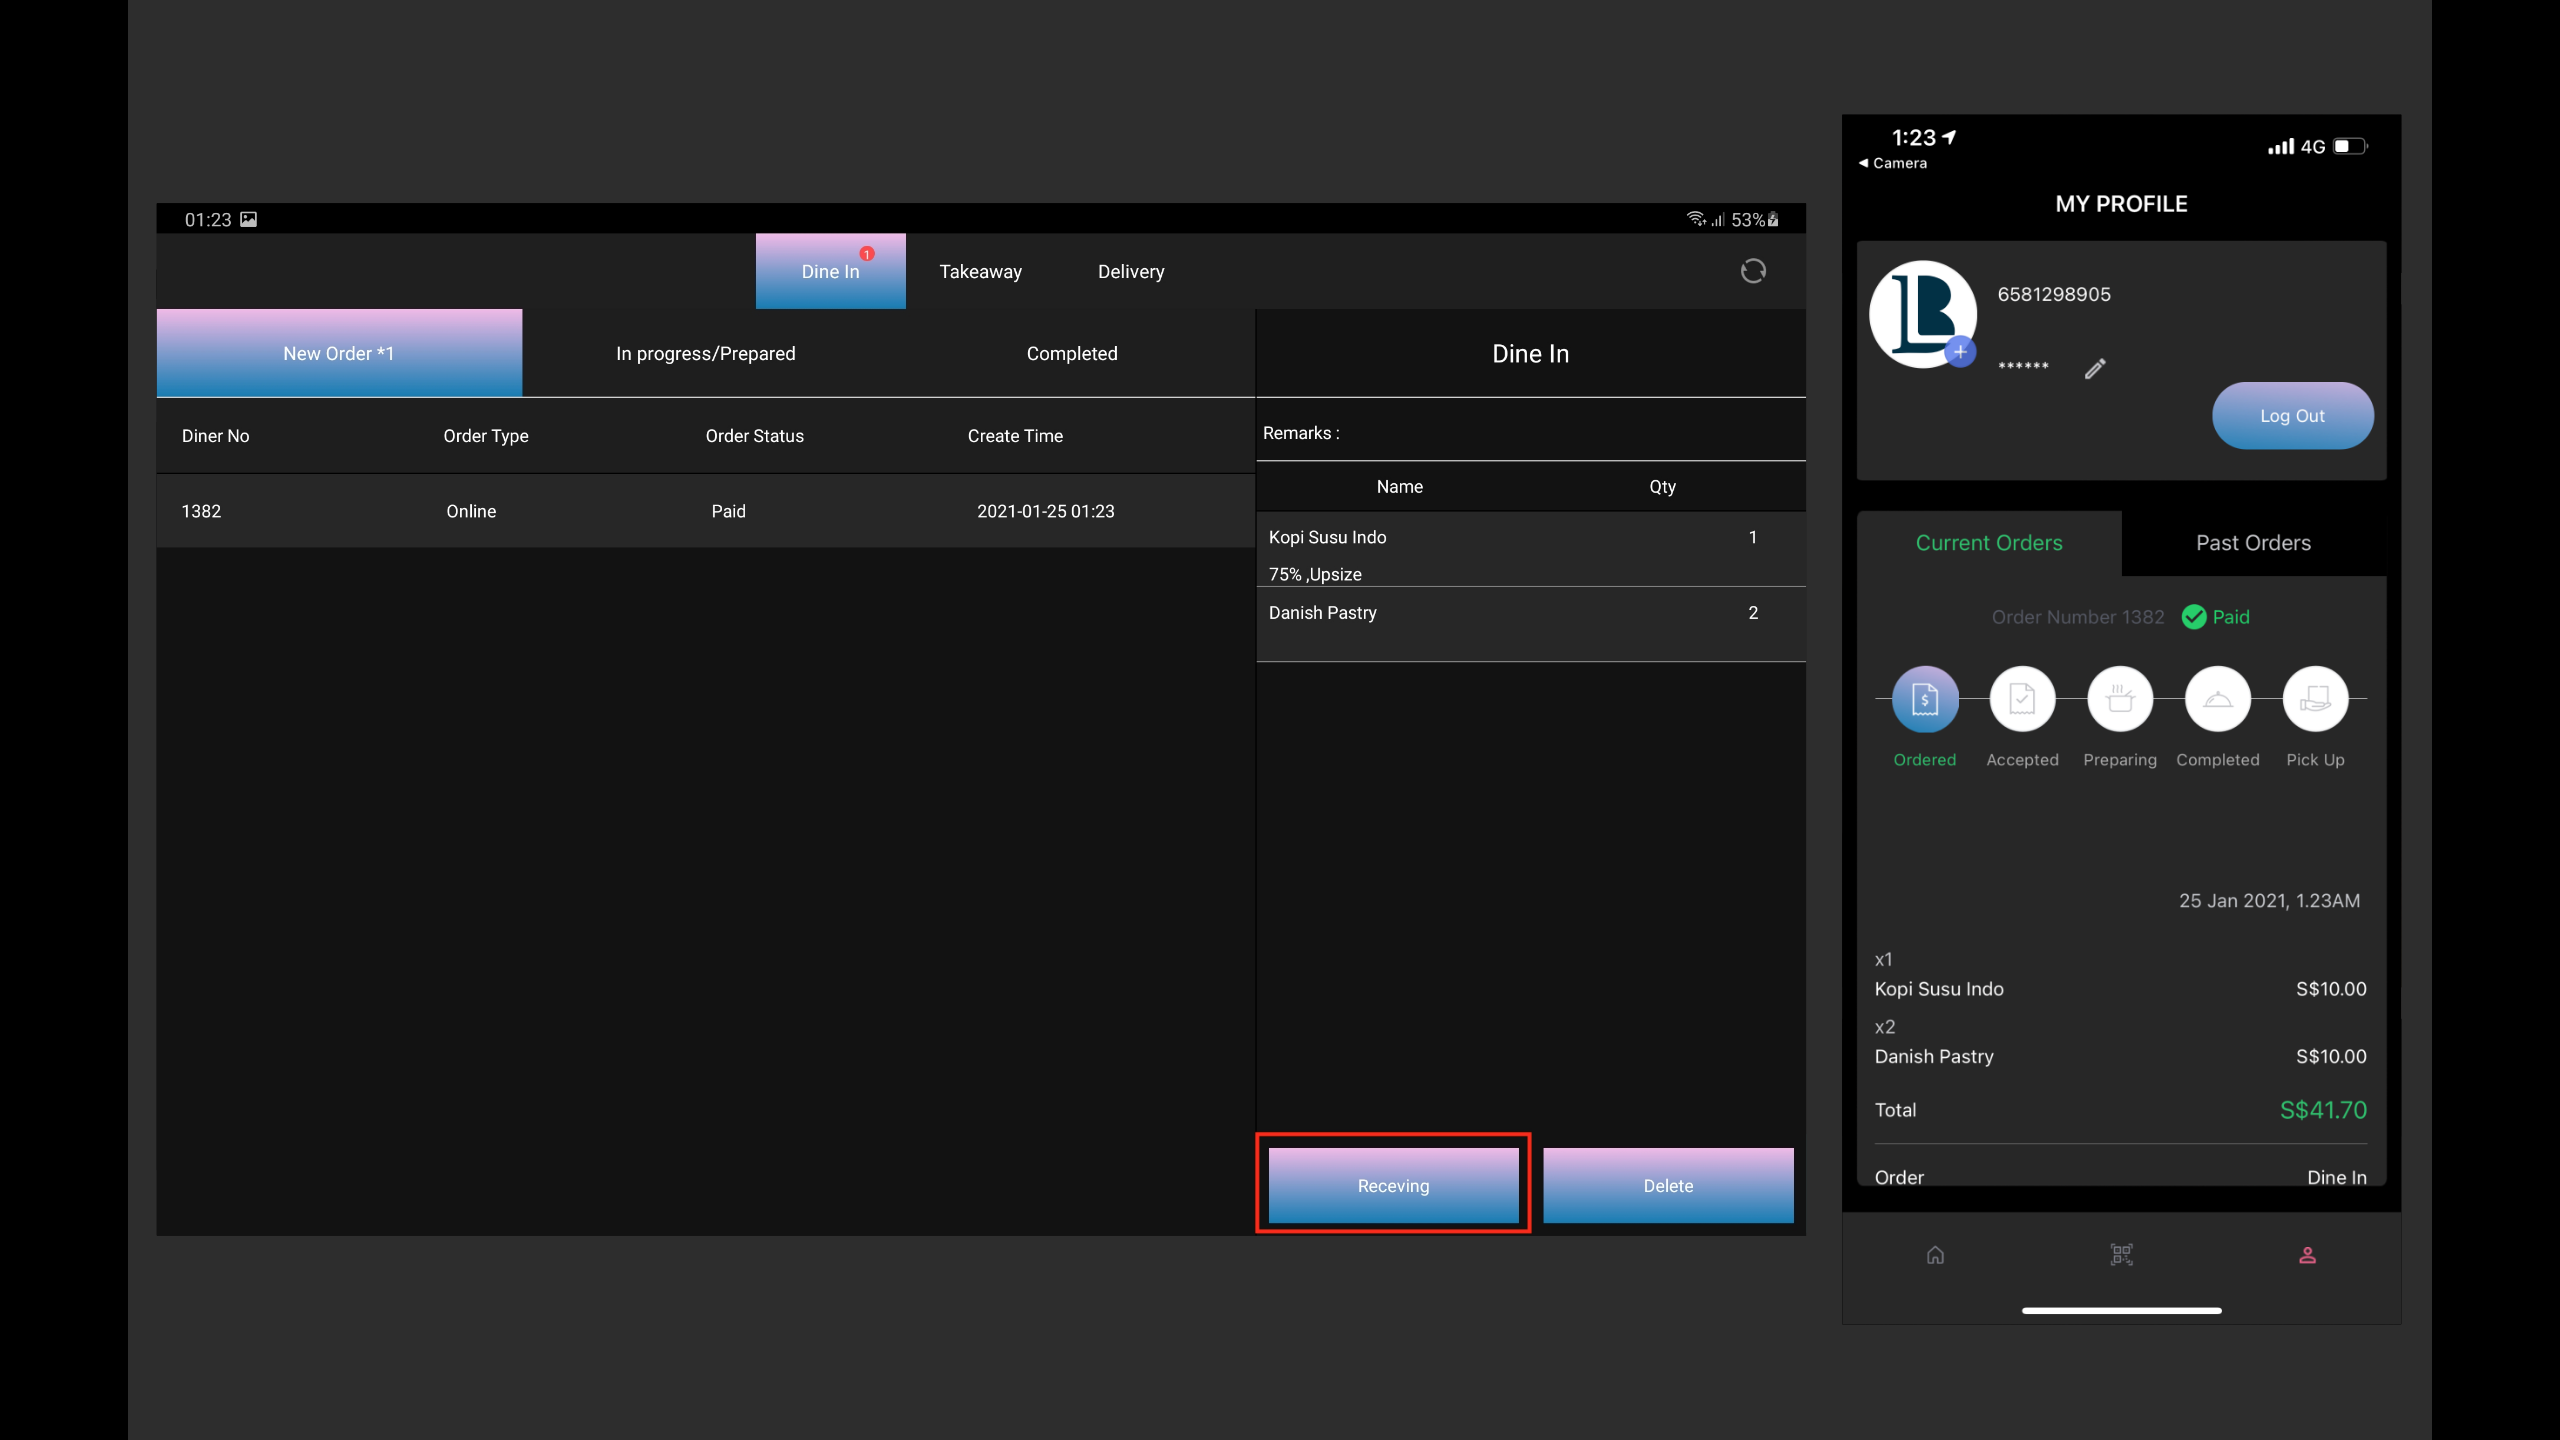
Task: Tap the plus badge on profile avatar
Action: click(x=1960, y=352)
